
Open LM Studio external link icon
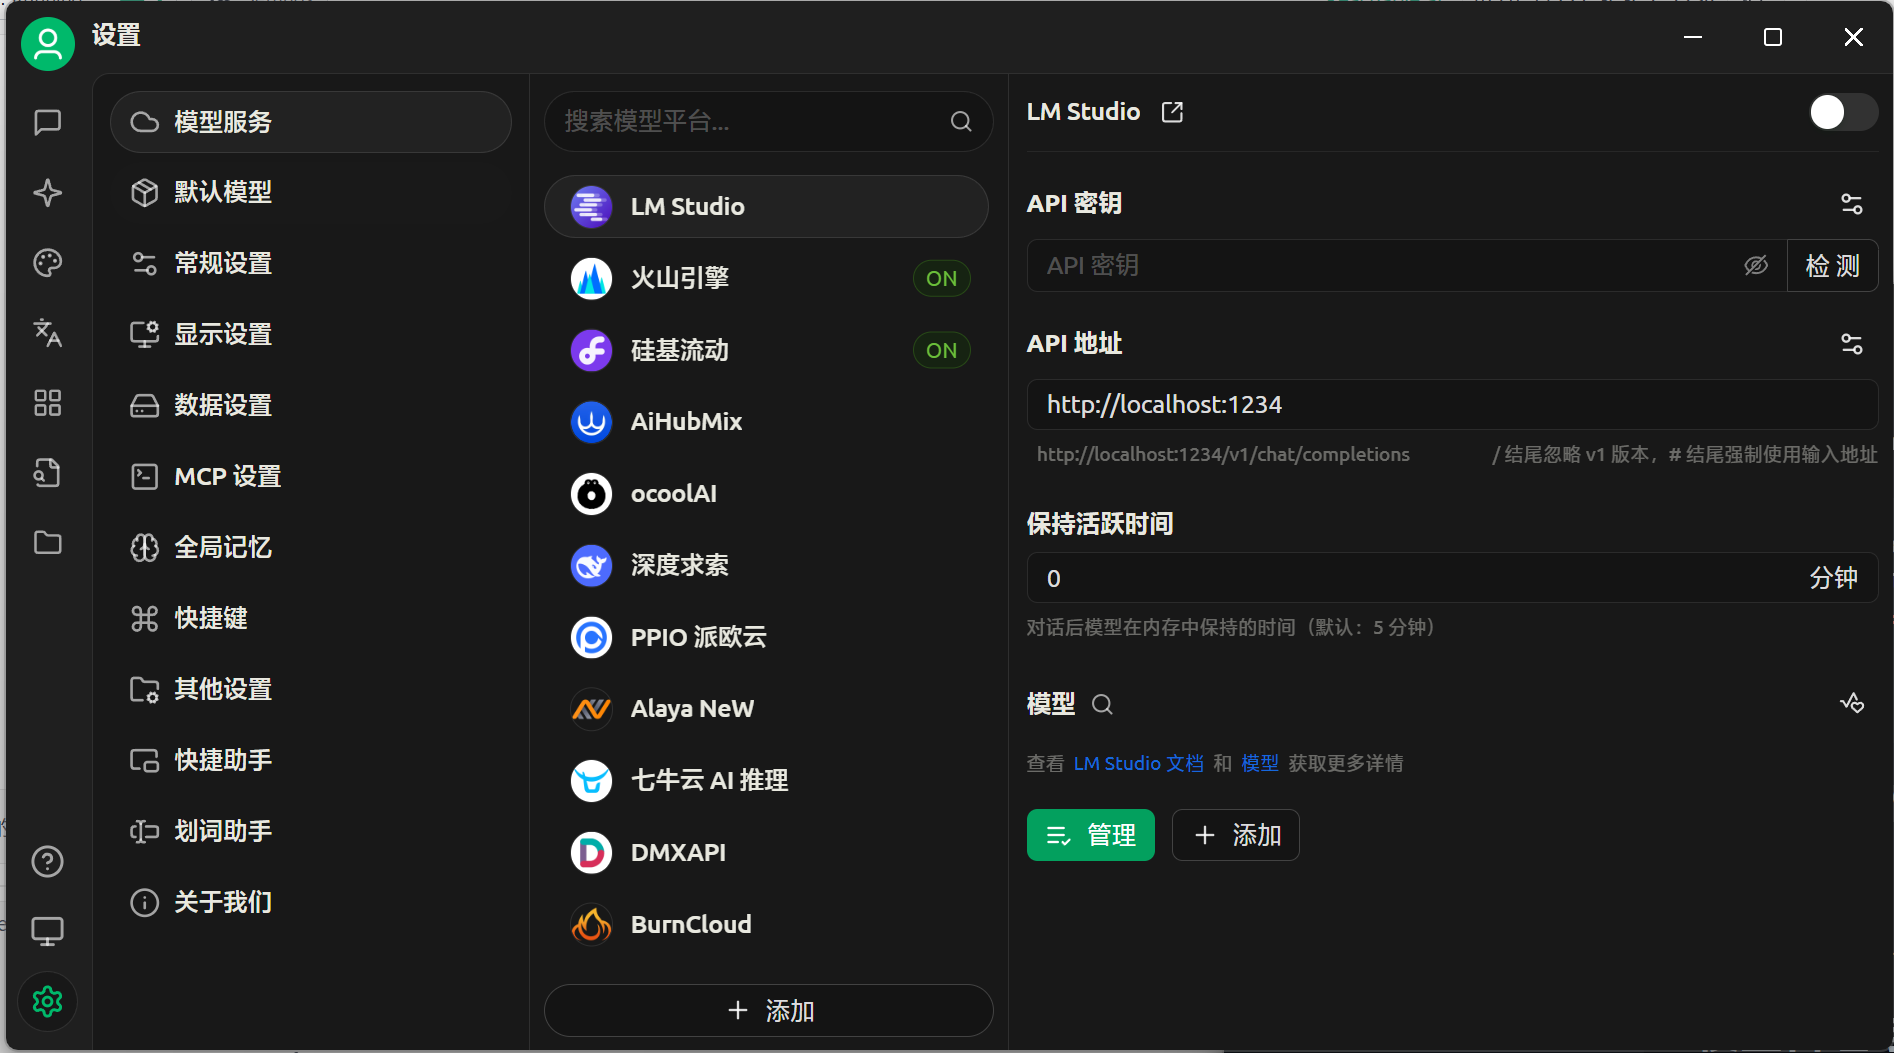pyautogui.click(x=1172, y=112)
